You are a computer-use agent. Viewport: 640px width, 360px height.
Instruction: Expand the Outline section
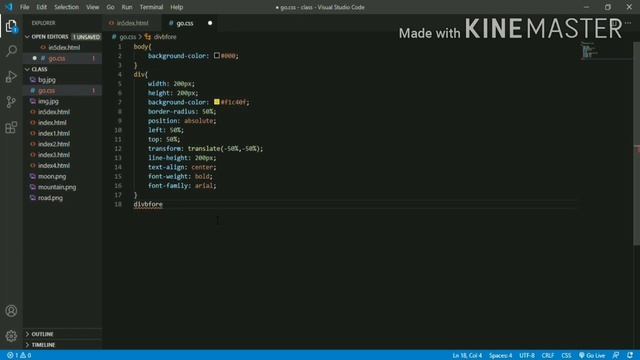coord(42,334)
